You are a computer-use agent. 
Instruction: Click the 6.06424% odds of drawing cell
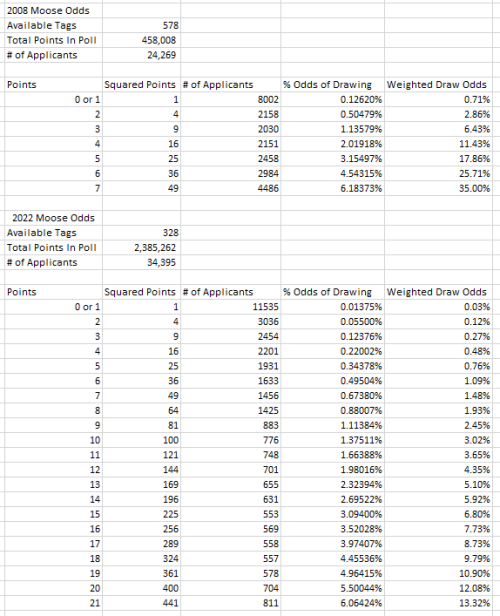[x=332, y=603]
